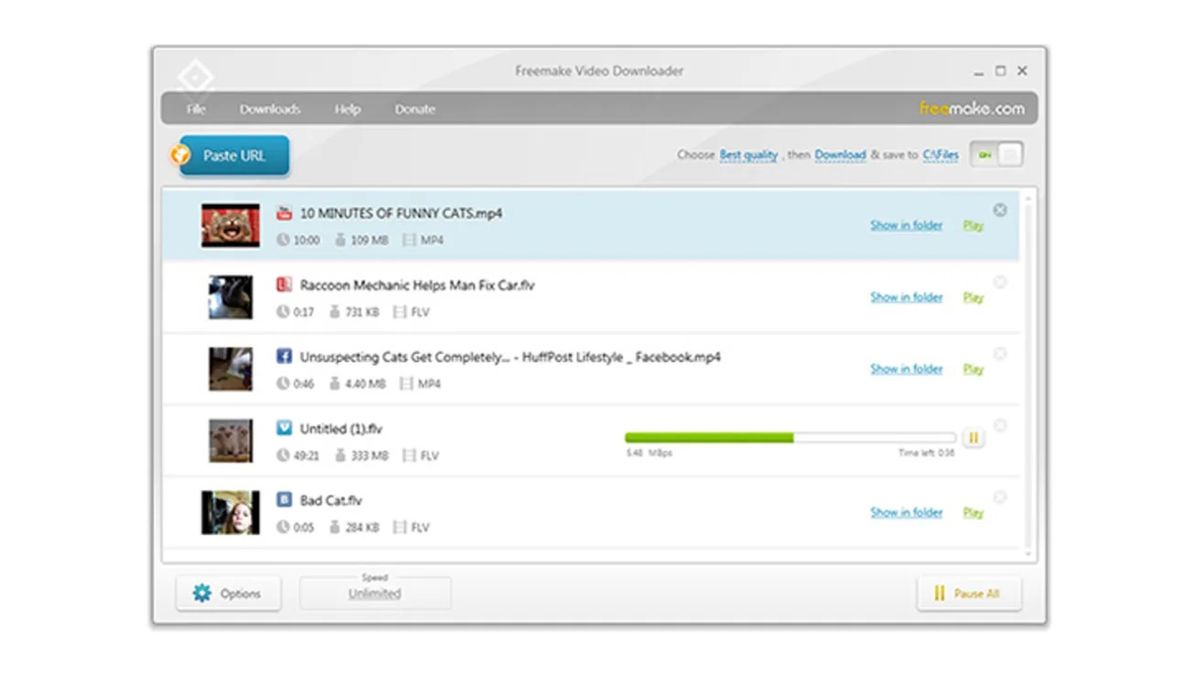Open Options with the gear button
Screen dimensions: 1200x675
[x=228, y=594]
